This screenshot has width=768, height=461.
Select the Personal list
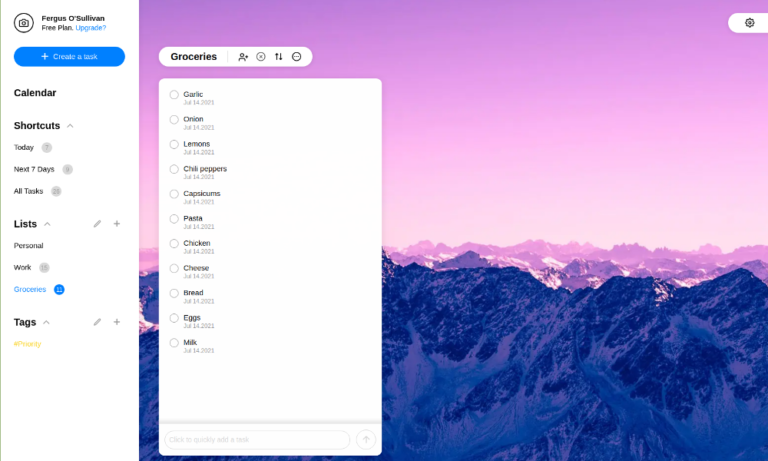point(28,245)
